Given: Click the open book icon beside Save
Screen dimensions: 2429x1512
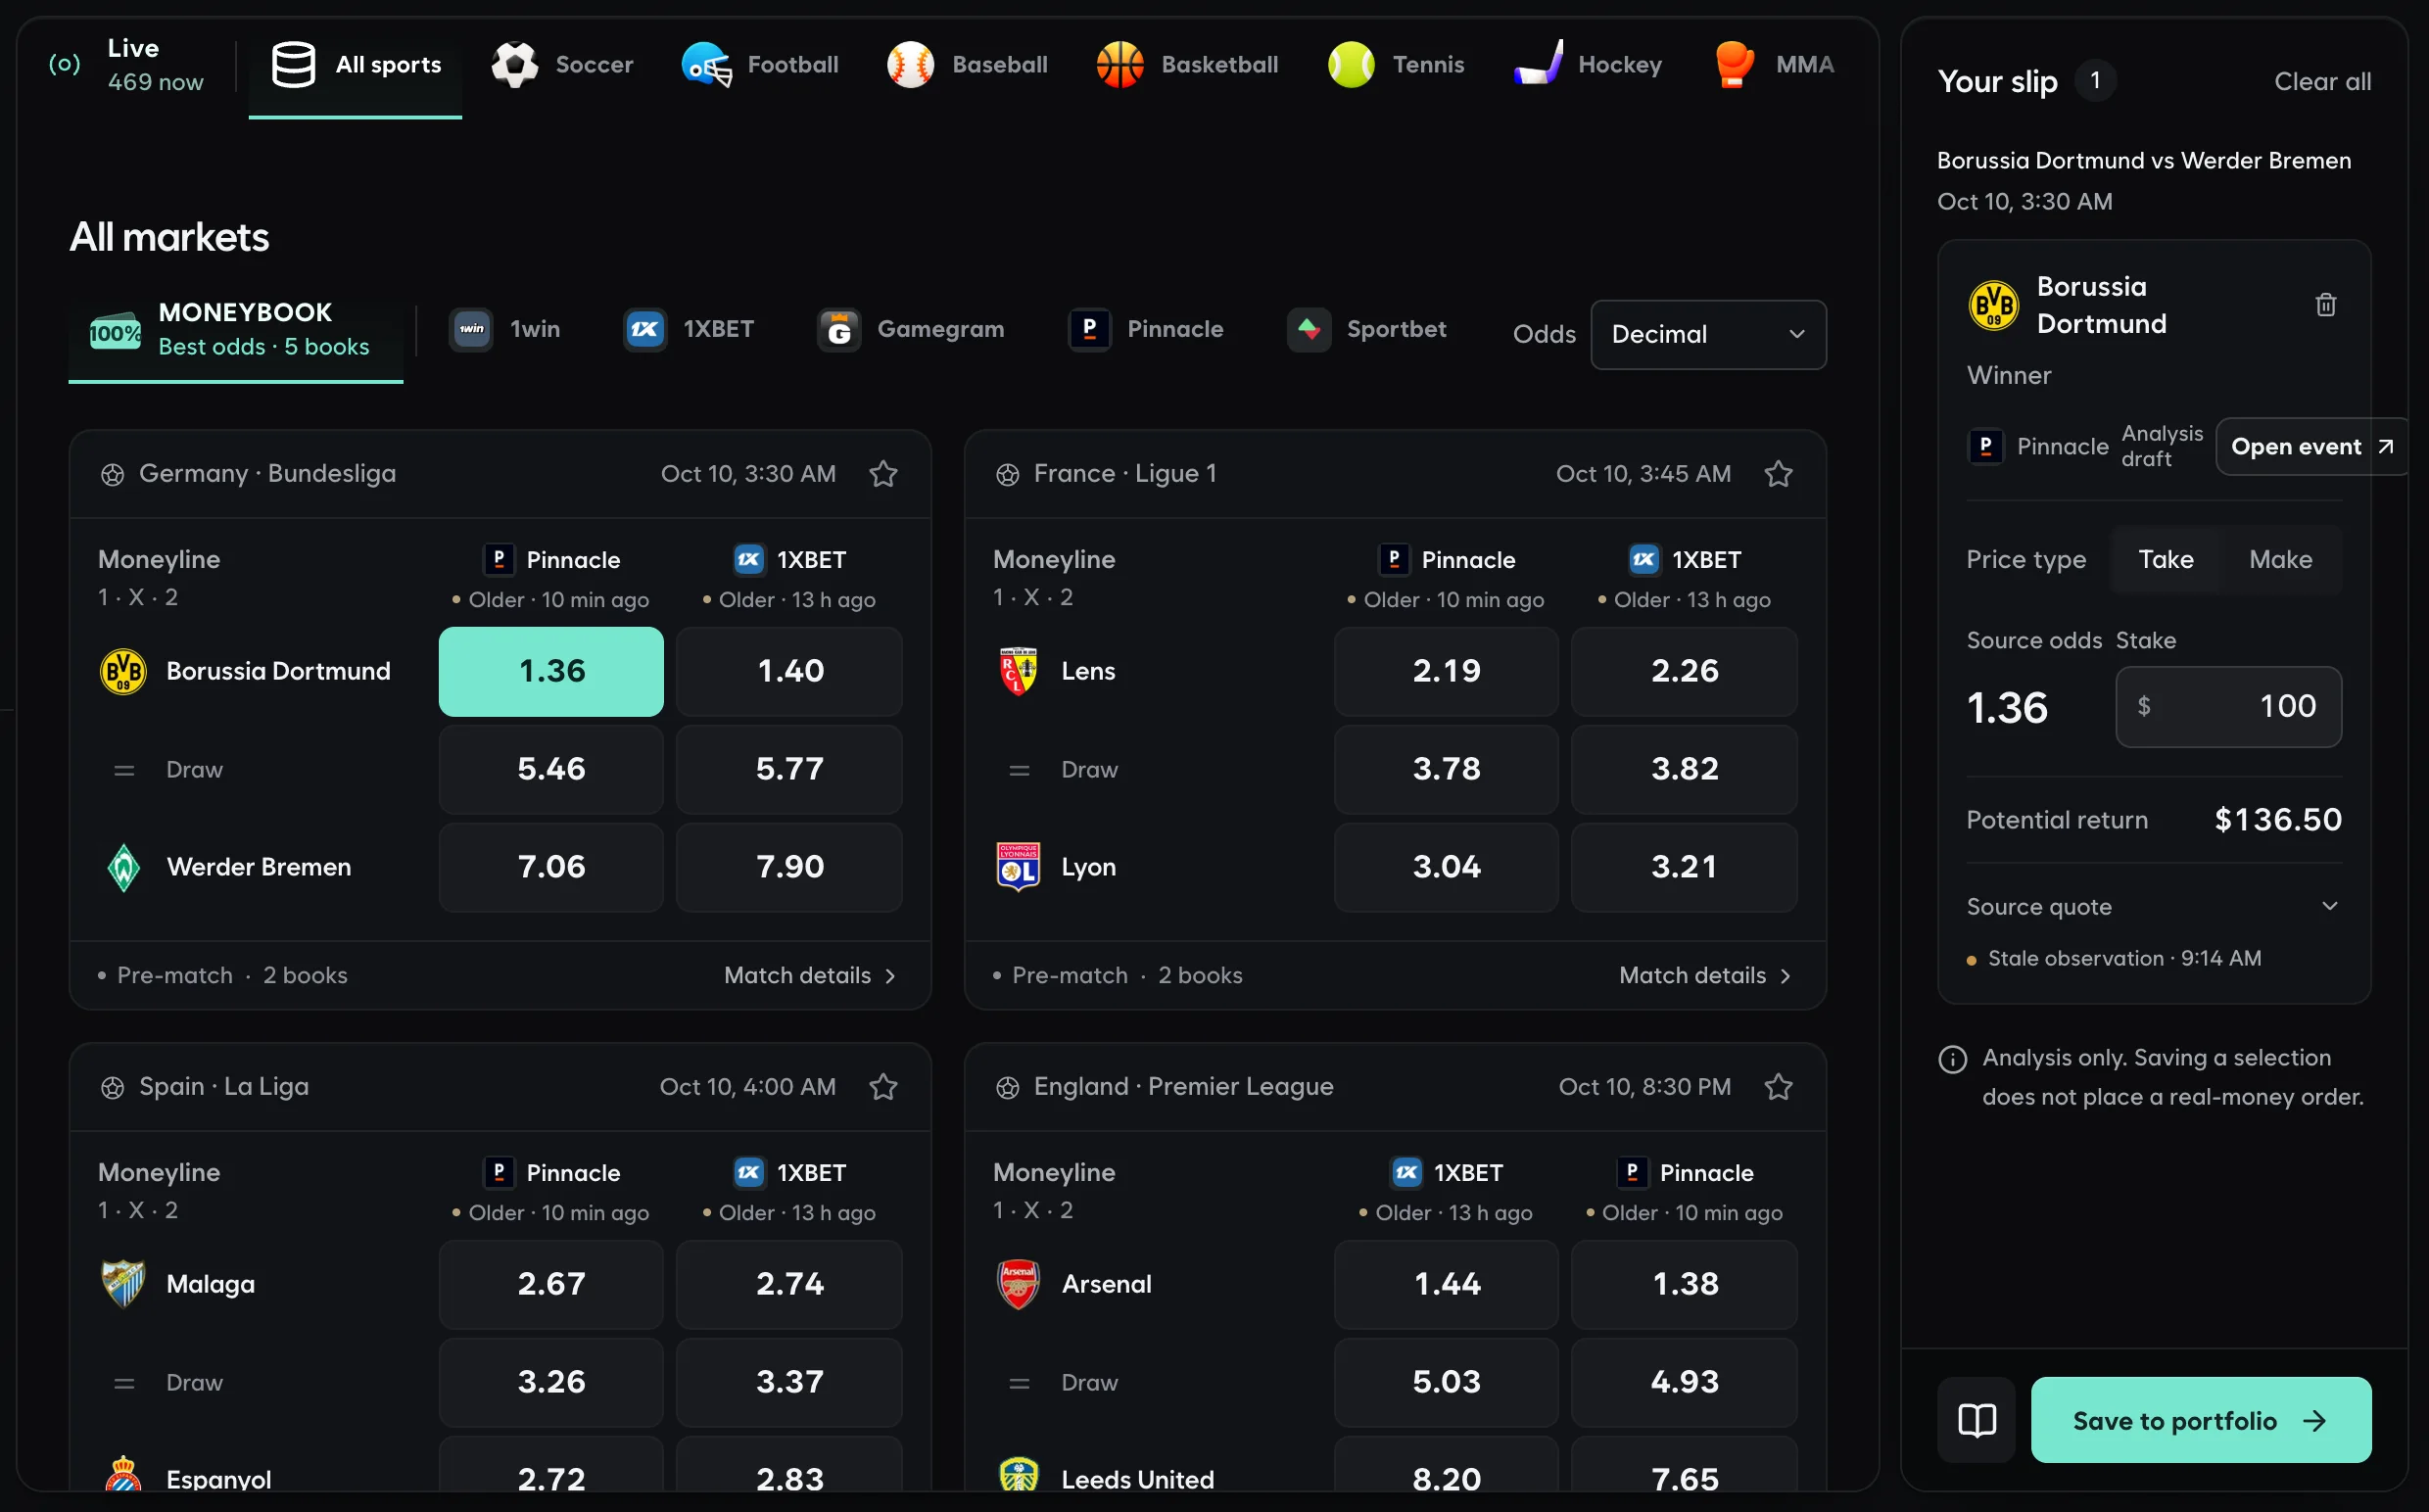Looking at the screenshot, I should tap(1976, 1420).
